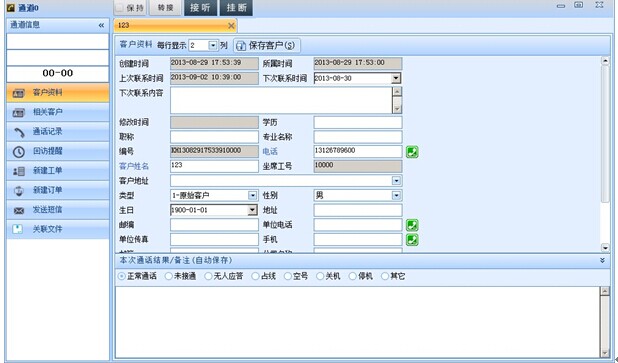Open the 客户地址 dropdown
Viewport: 618px width, 363px height.
coord(396,181)
